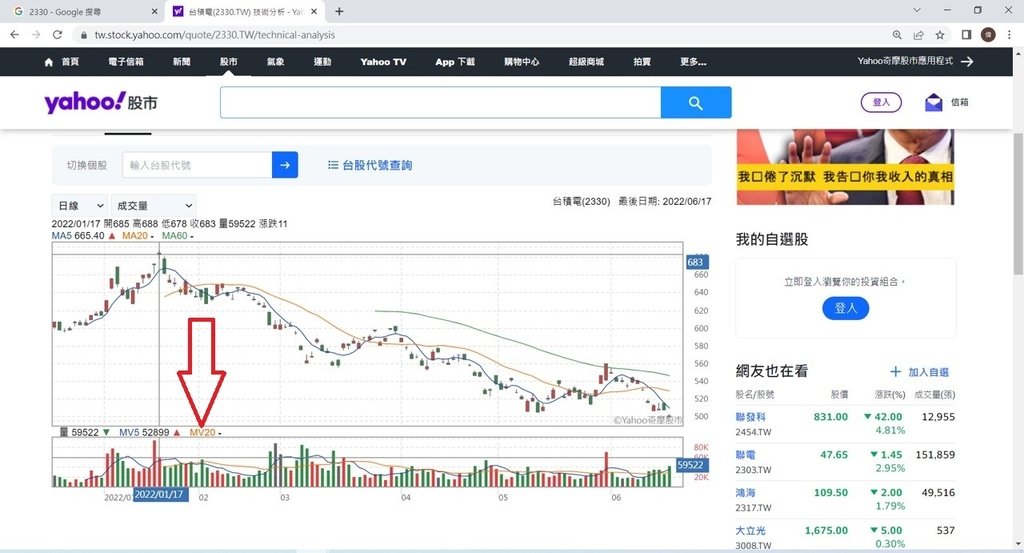Open Chrome profile avatar
Viewport: 1024px width, 553px height.
[988, 35]
